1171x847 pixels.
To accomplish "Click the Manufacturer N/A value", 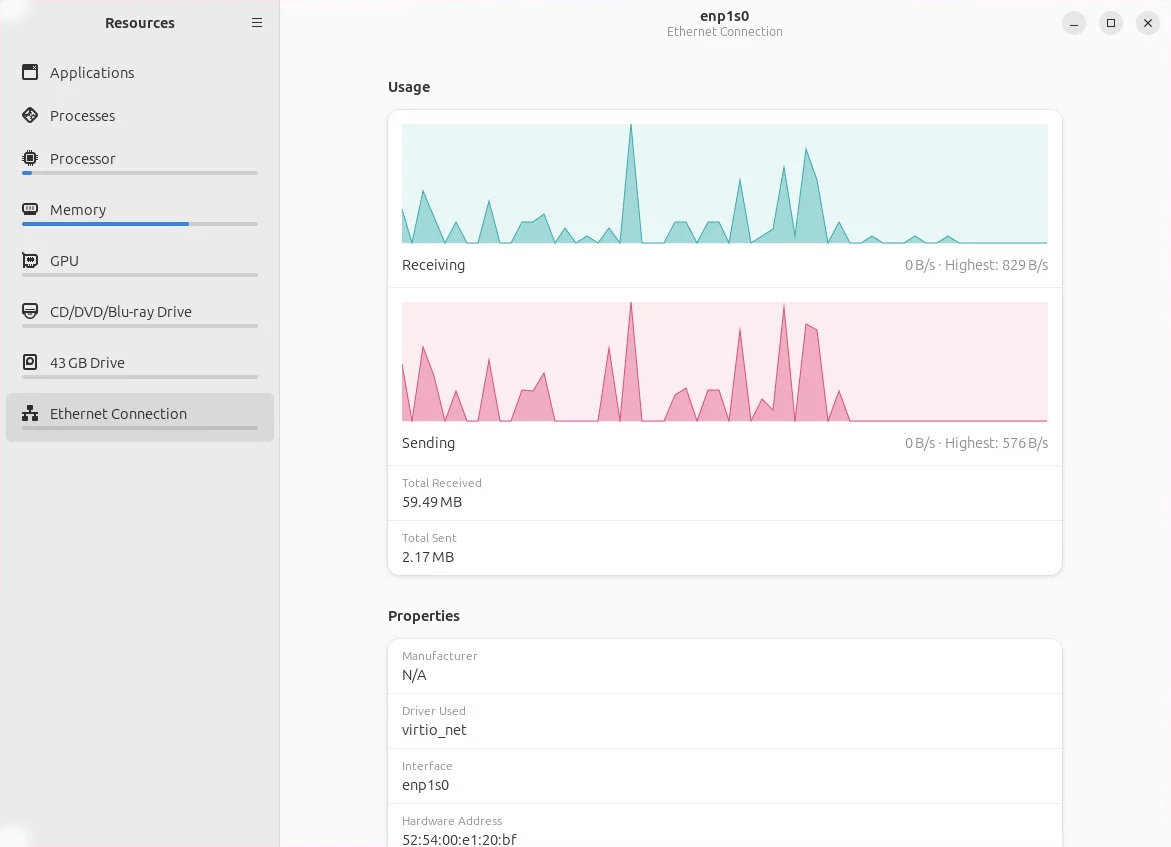I will (414, 675).
